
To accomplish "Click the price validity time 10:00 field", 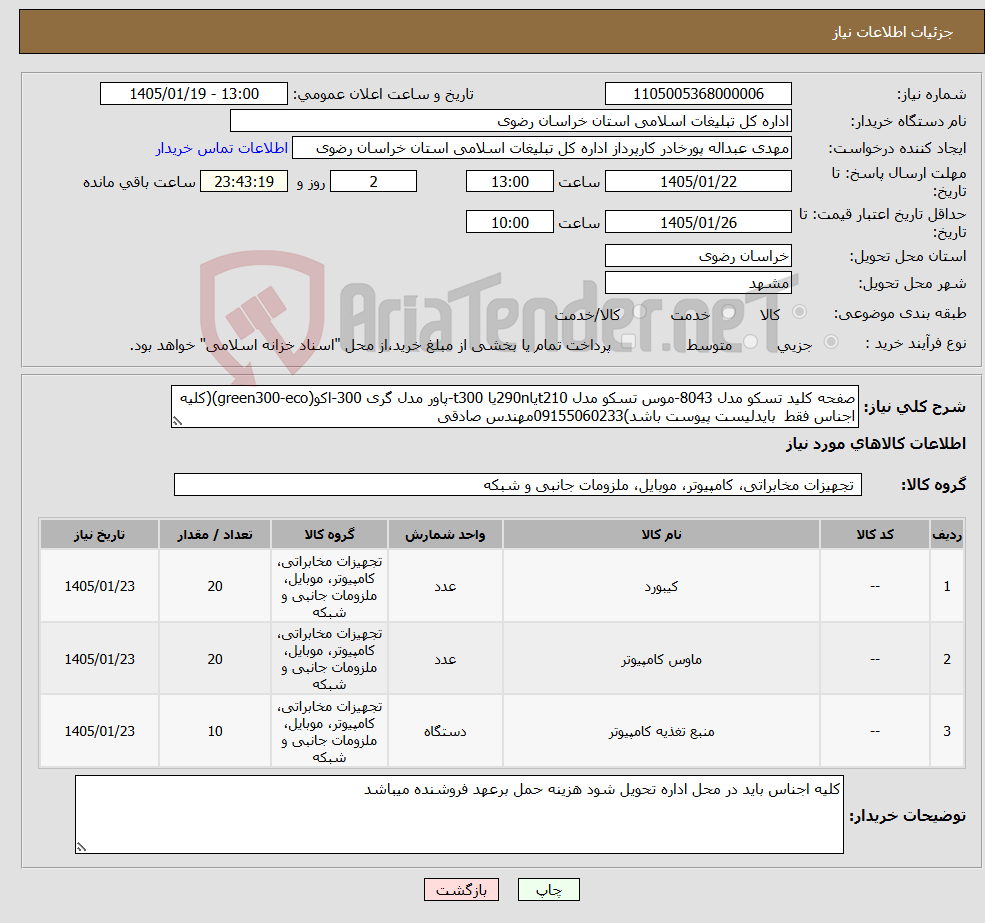I will [x=509, y=222].
